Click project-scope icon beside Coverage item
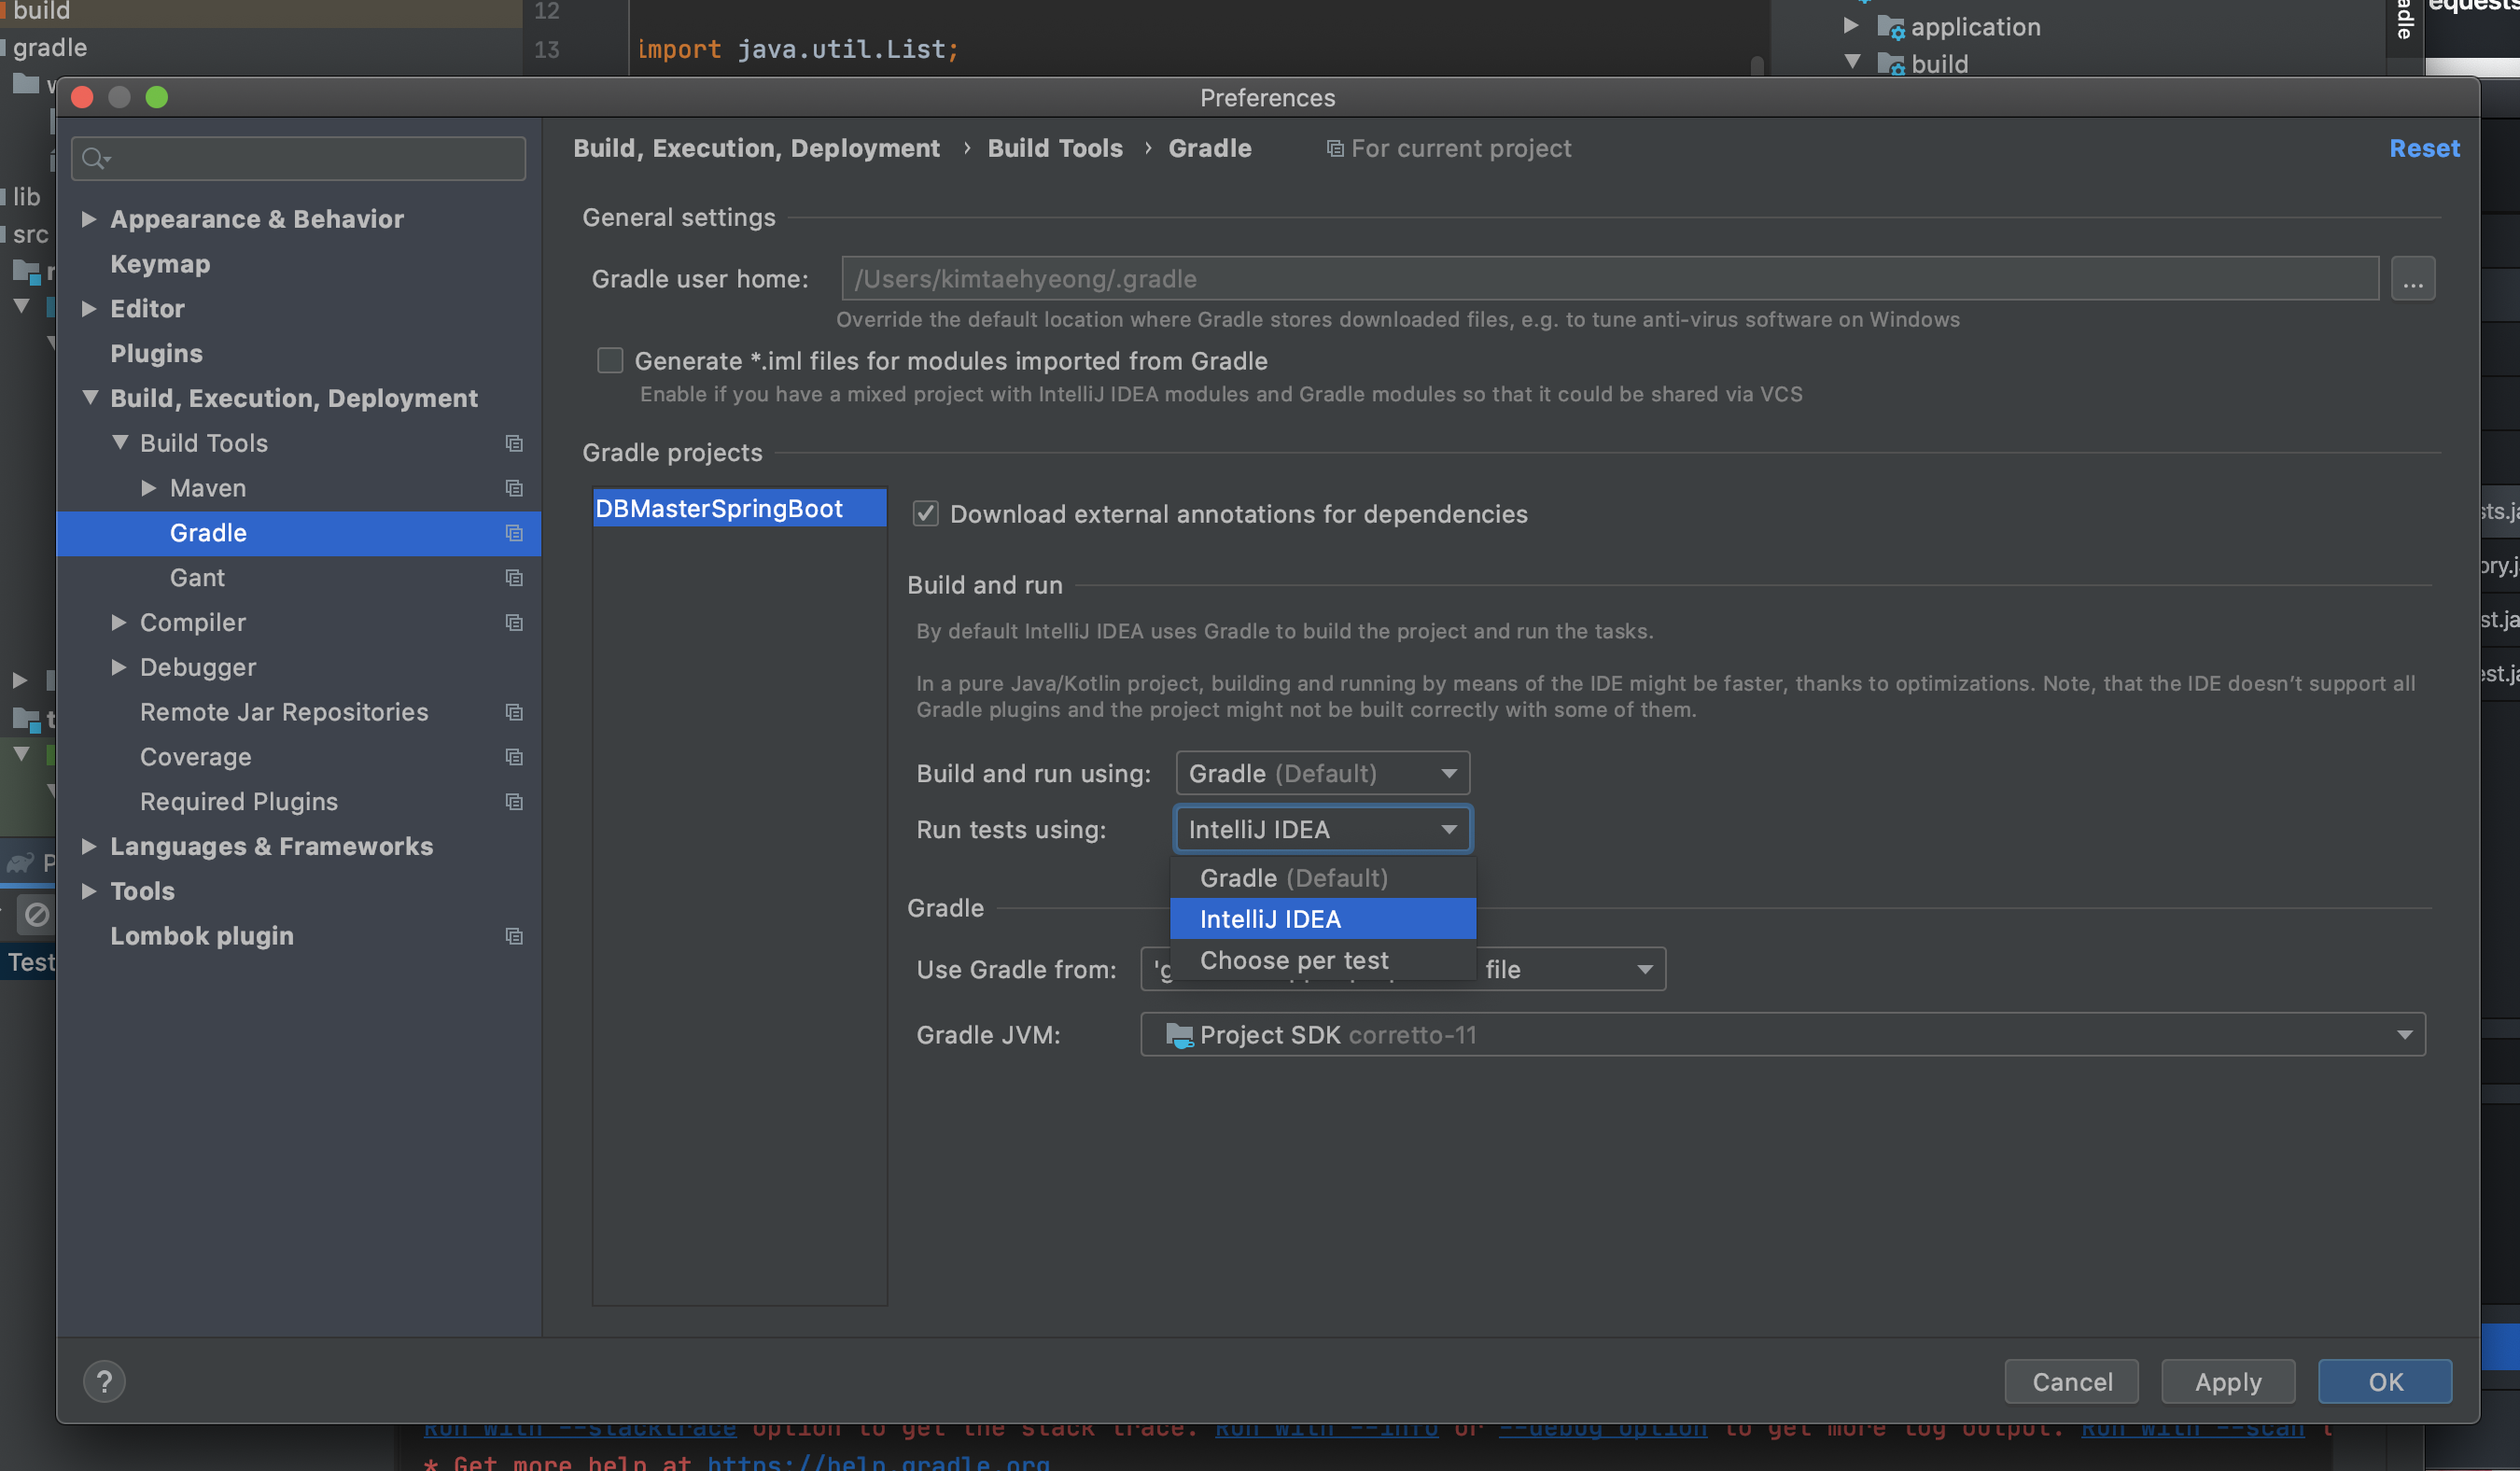Image resolution: width=2520 pixels, height=1471 pixels. tap(514, 757)
